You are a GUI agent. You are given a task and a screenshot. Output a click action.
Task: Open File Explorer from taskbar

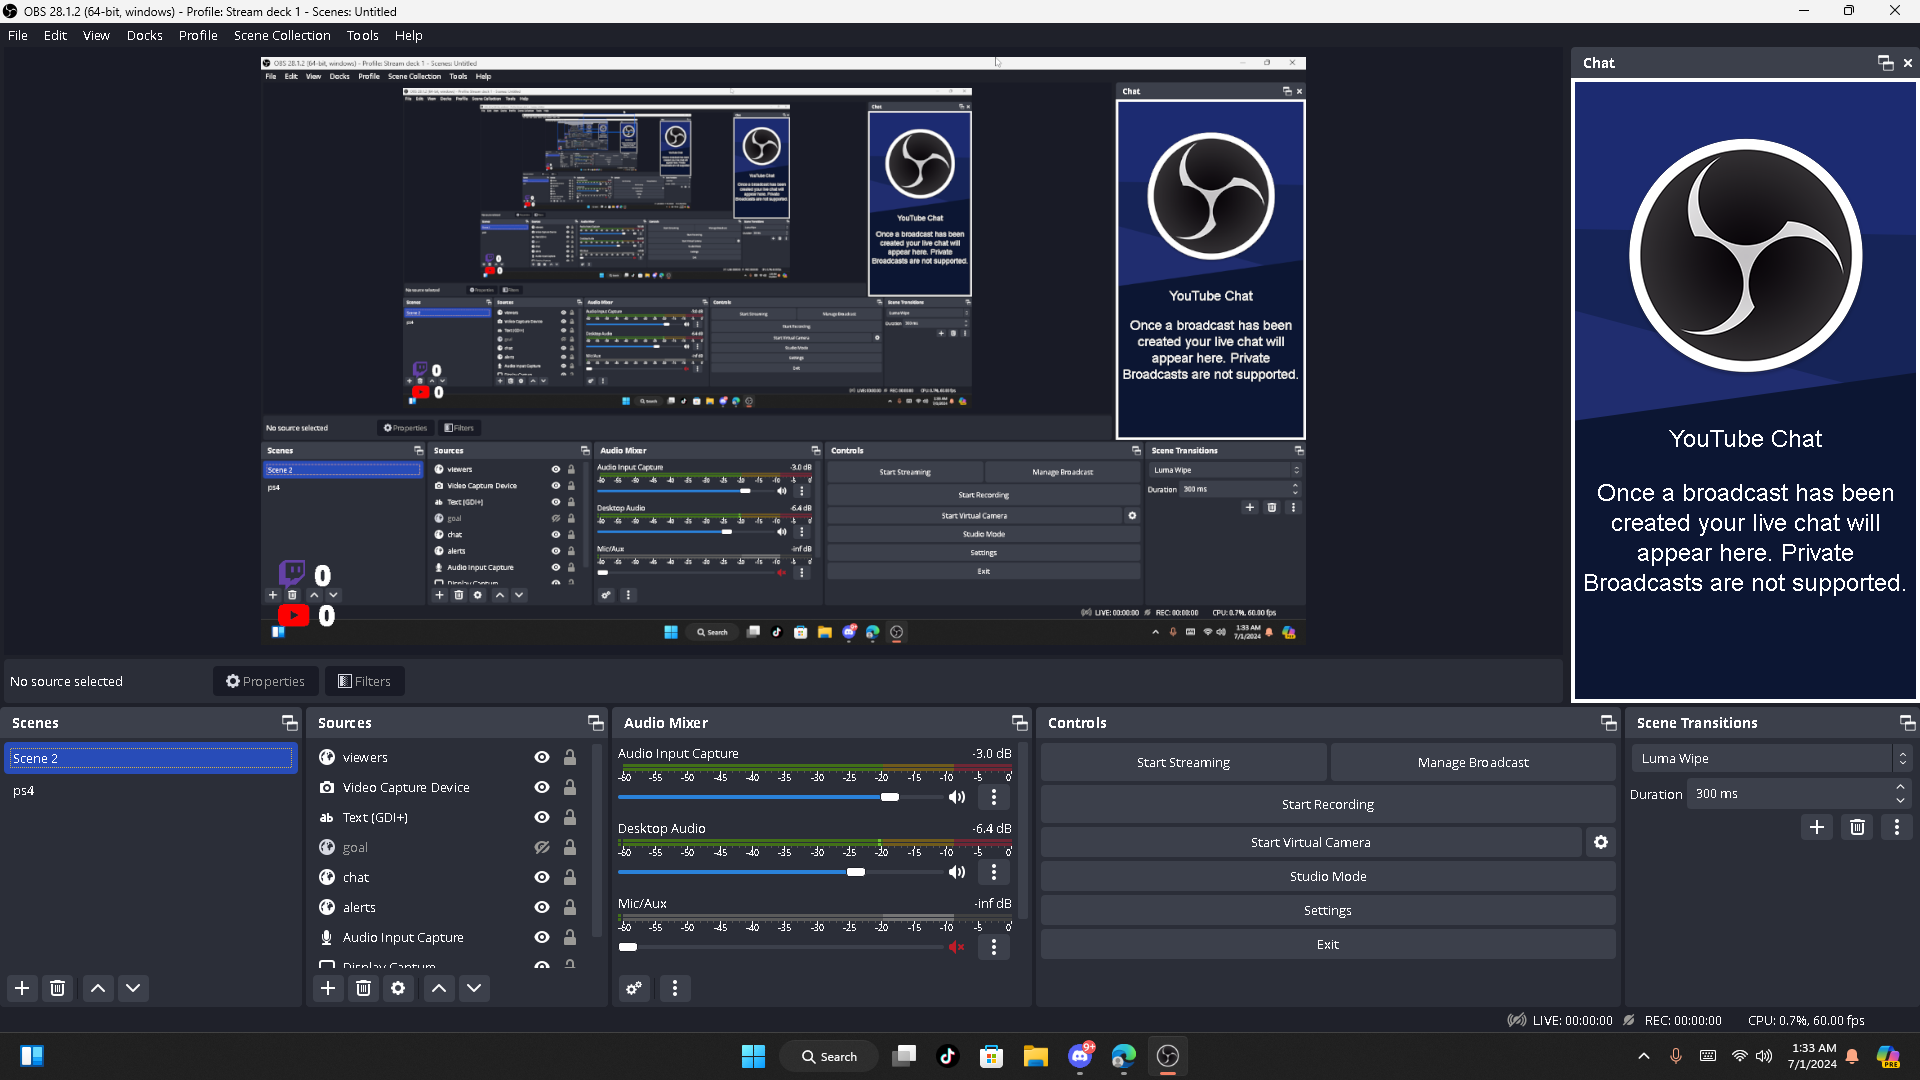click(x=1035, y=1056)
